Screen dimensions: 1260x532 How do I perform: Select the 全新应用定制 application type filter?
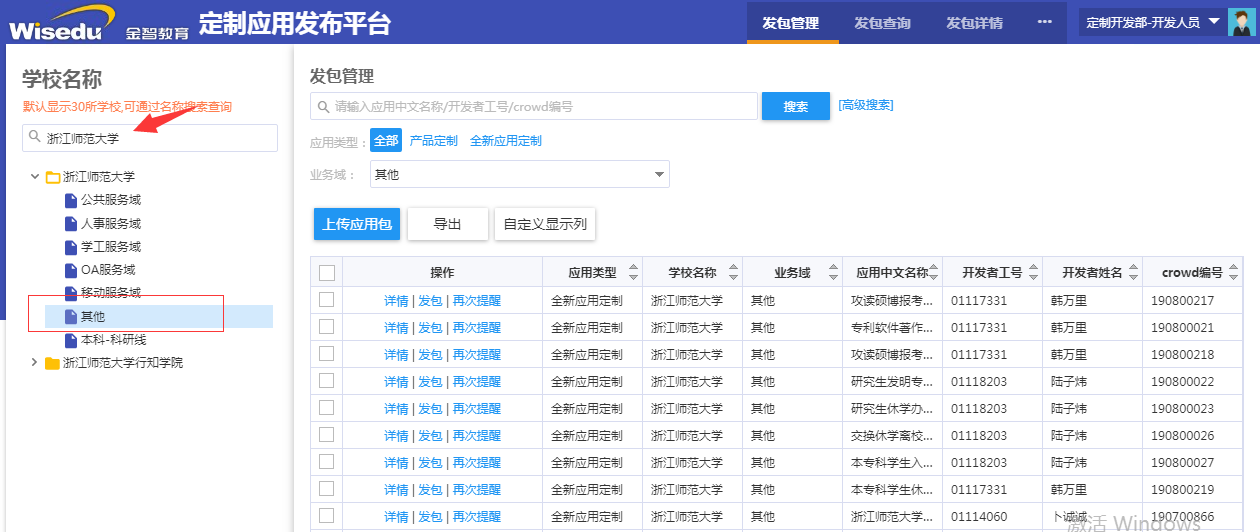pyautogui.click(x=506, y=141)
